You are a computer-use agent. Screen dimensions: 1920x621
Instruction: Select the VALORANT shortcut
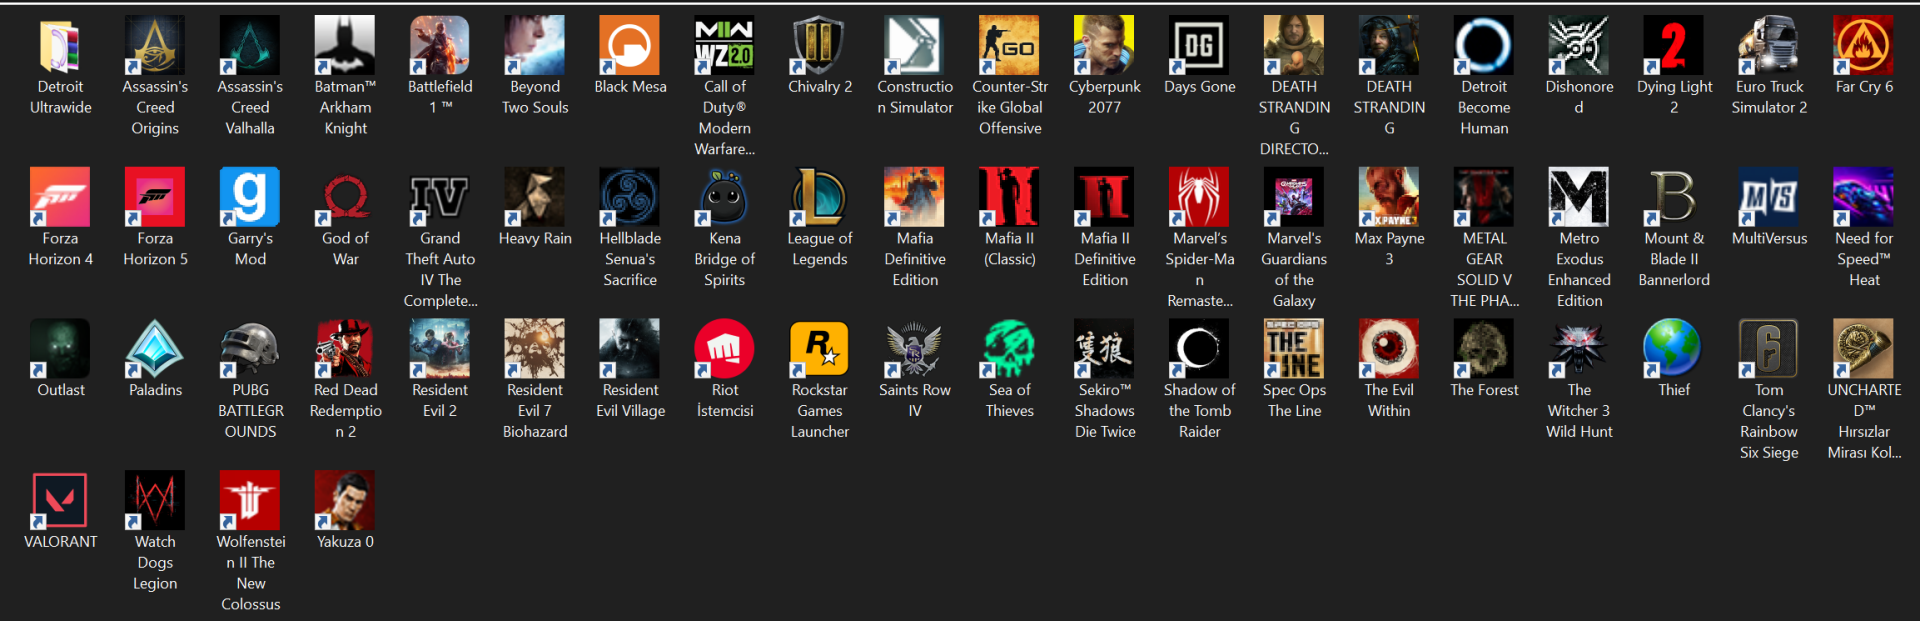tap(60, 500)
